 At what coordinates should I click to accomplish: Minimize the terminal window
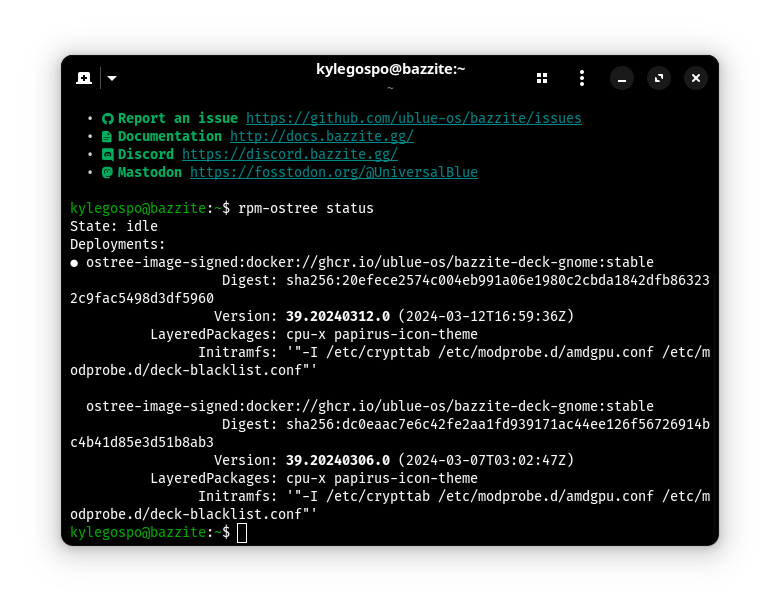pyautogui.click(x=622, y=78)
